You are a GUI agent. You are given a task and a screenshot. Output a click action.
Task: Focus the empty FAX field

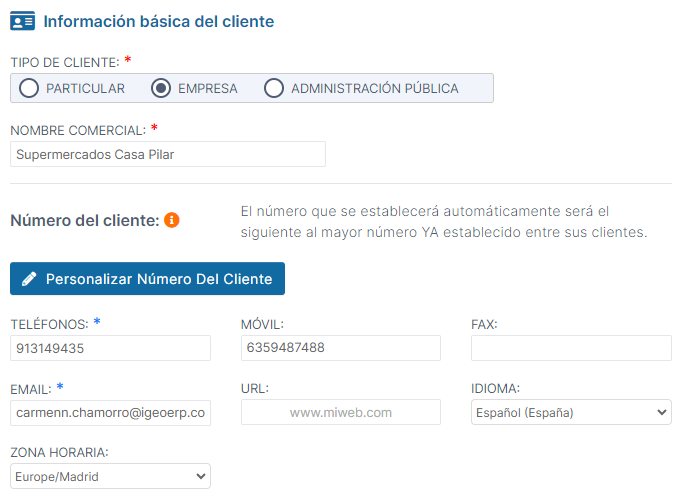(x=570, y=348)
